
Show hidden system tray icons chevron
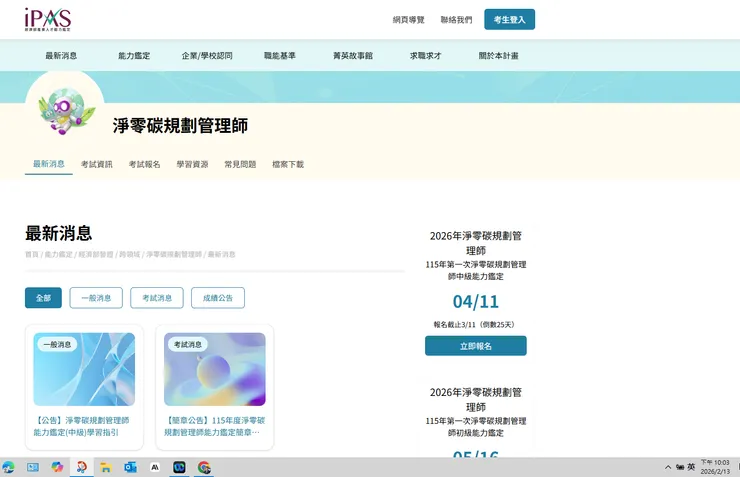(668, 467)
